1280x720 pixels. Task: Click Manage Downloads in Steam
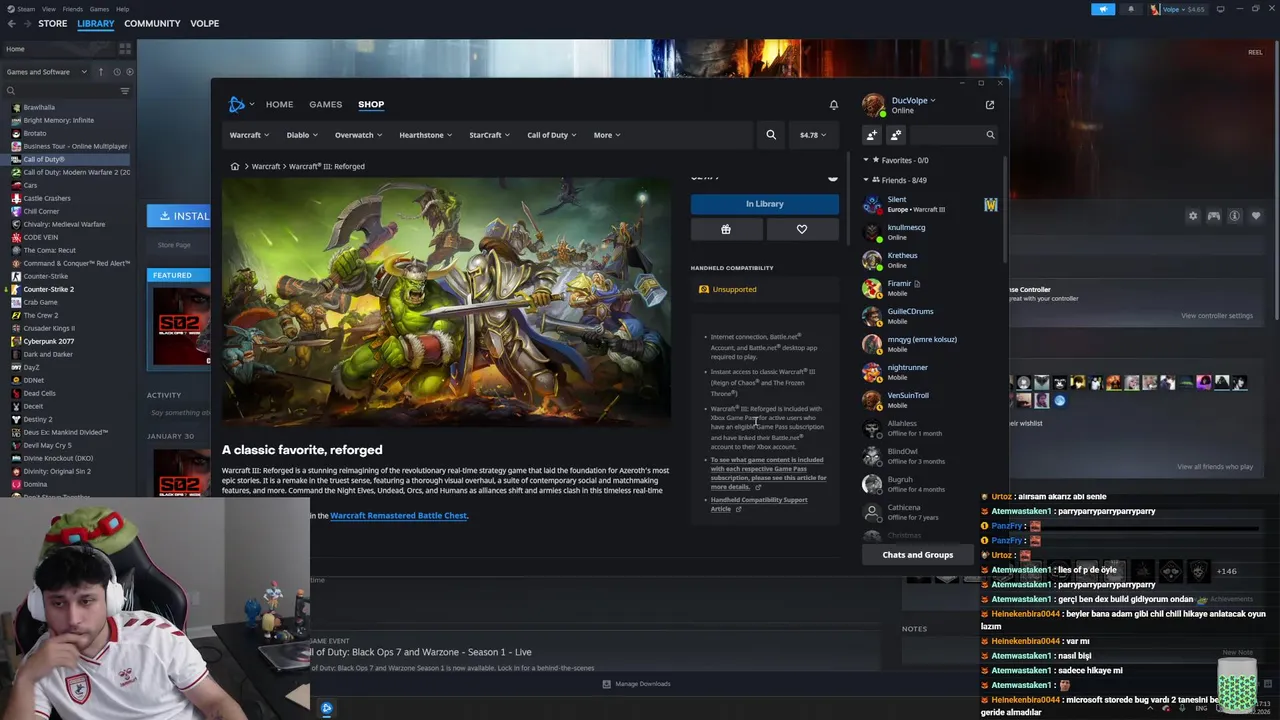click(x=637, y=684)
